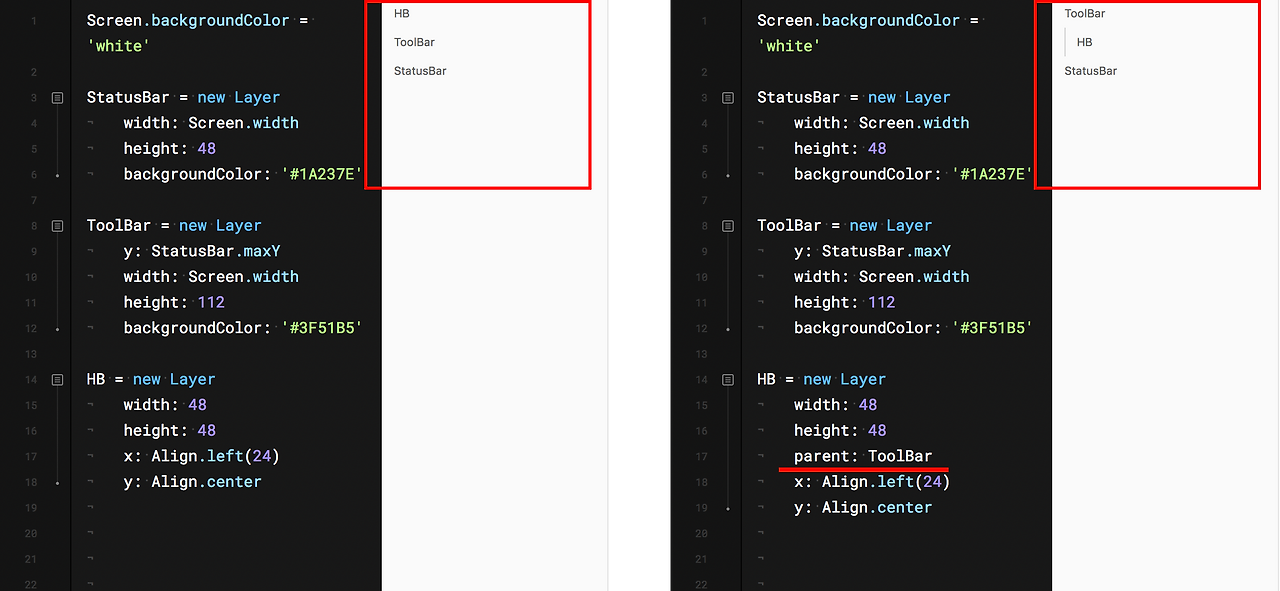Click '#3F51B5' color value in right editor
Screen dimensions: 1280x591
click(x=992, y=328)
